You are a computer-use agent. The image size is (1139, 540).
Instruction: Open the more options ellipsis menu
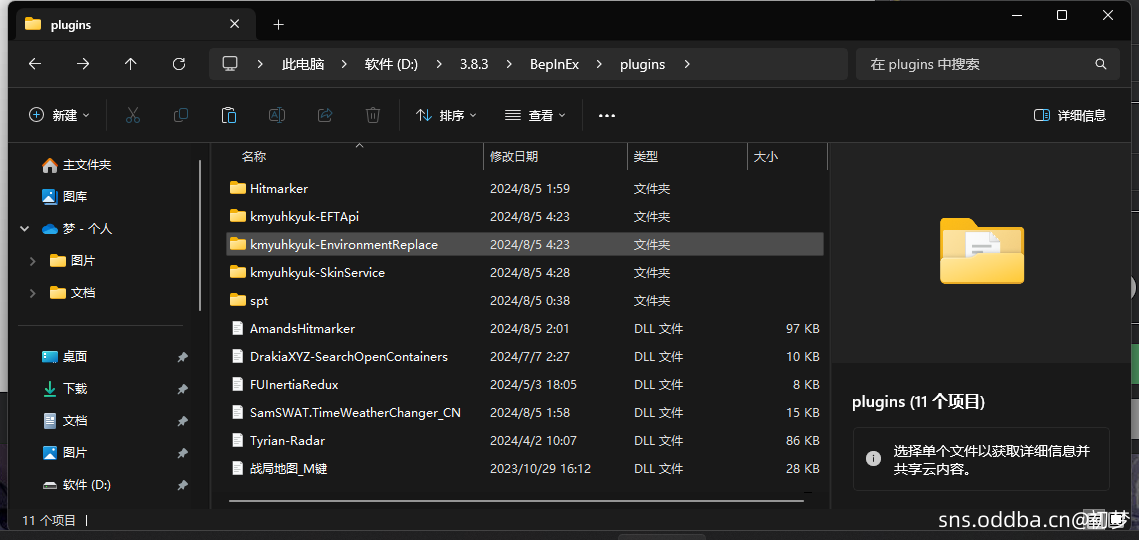pyautogui.click(x=607, y=115)
